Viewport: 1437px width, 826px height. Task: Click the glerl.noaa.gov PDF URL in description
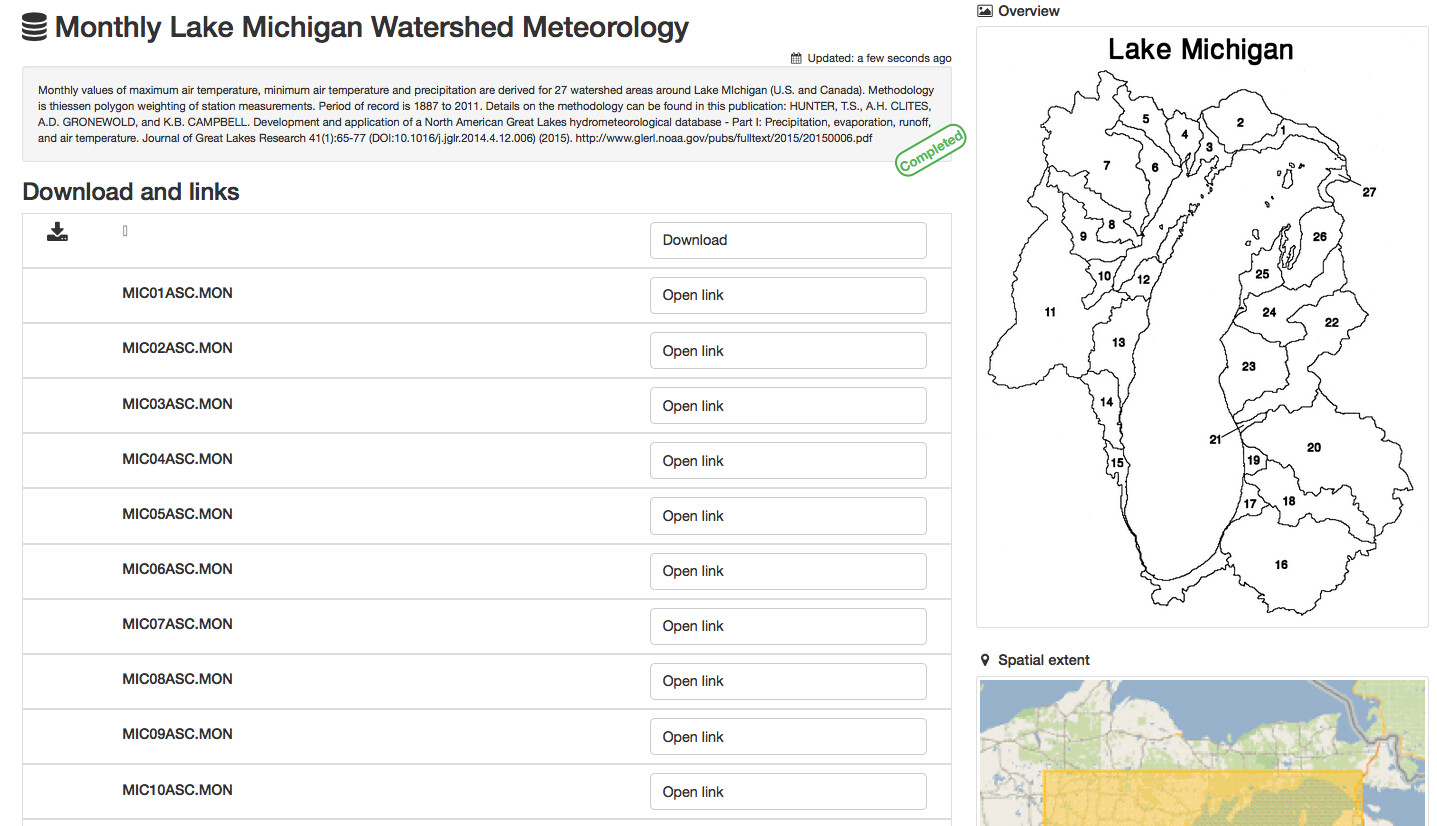pos(724,138)
